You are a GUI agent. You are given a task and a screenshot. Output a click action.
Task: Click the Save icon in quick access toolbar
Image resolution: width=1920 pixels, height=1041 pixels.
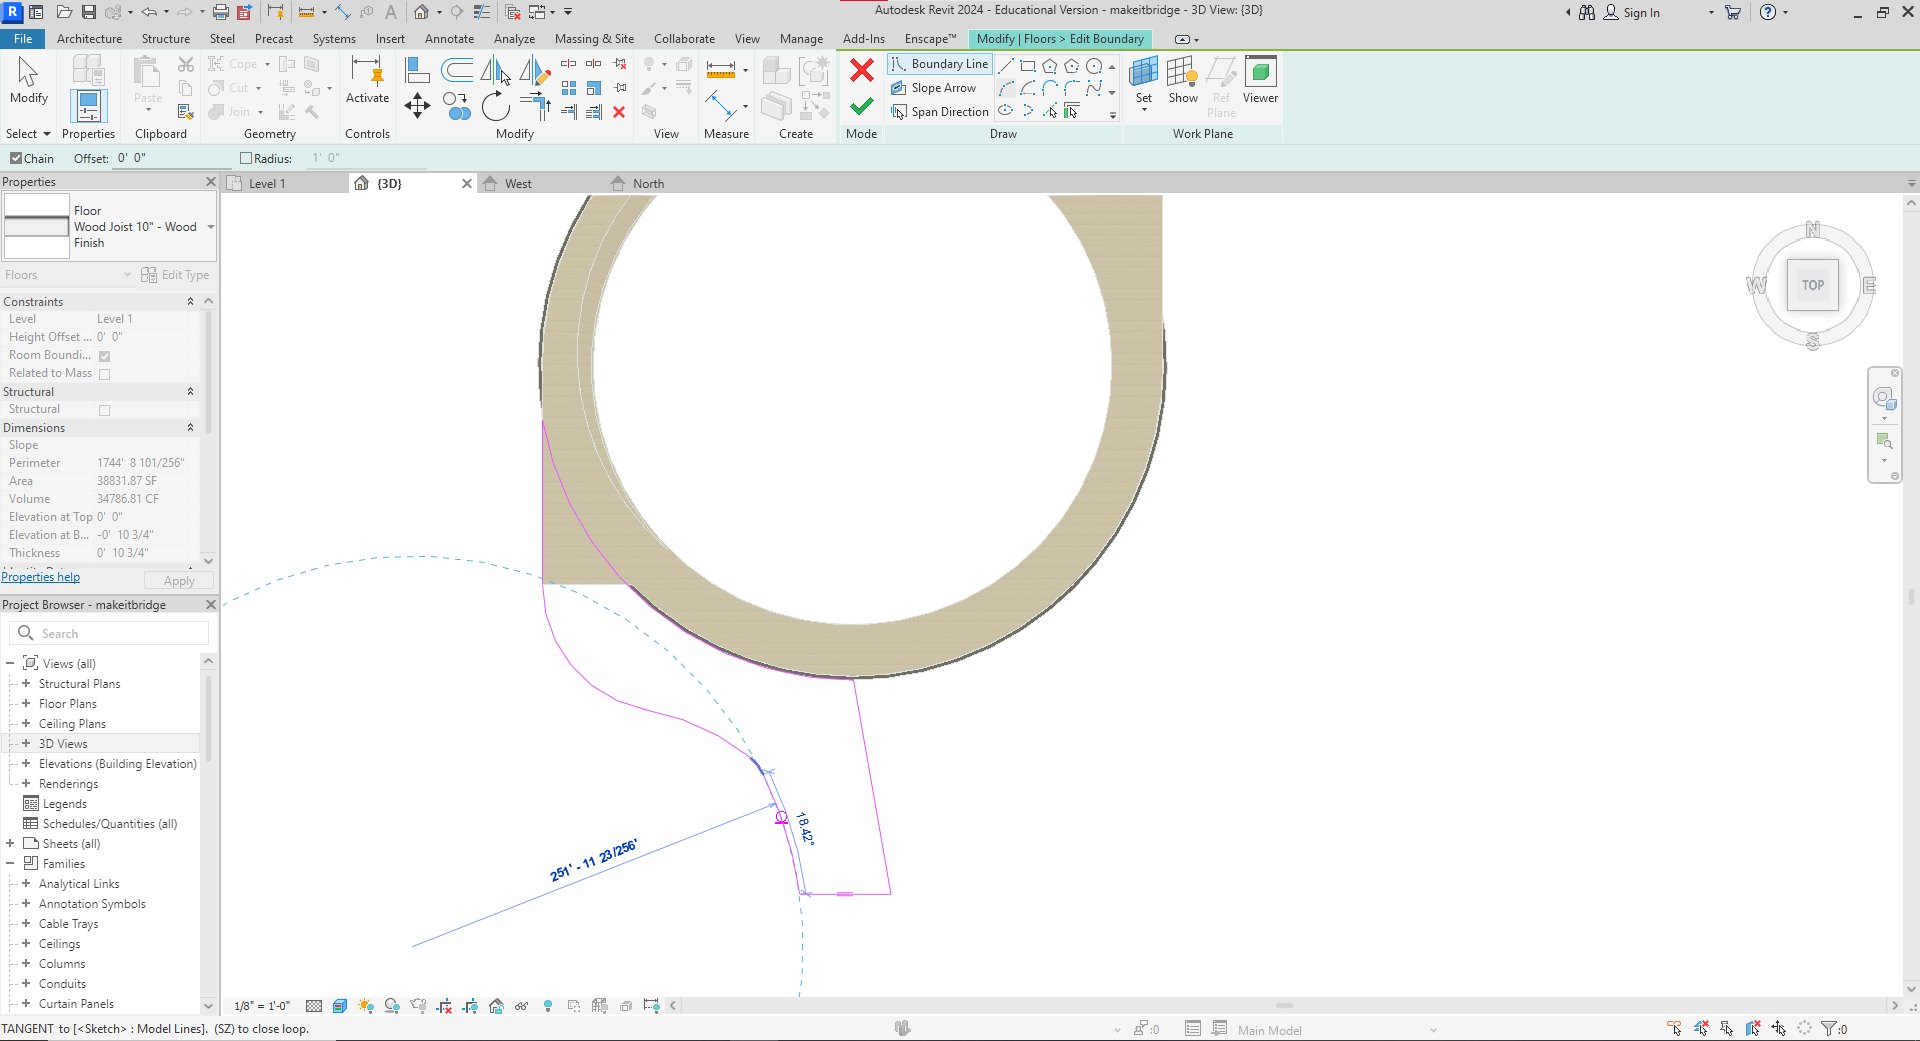[88, 12]
